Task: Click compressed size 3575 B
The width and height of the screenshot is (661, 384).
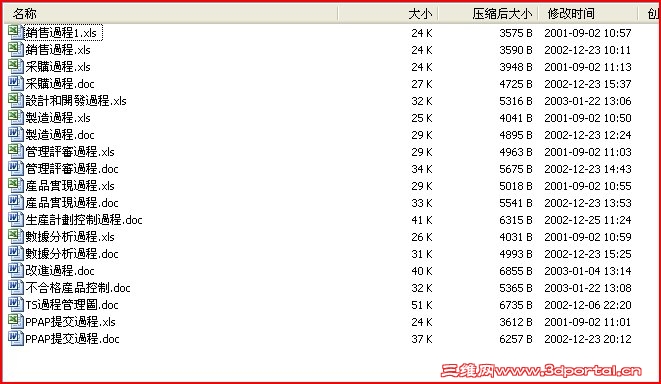Action: [516, 33]
